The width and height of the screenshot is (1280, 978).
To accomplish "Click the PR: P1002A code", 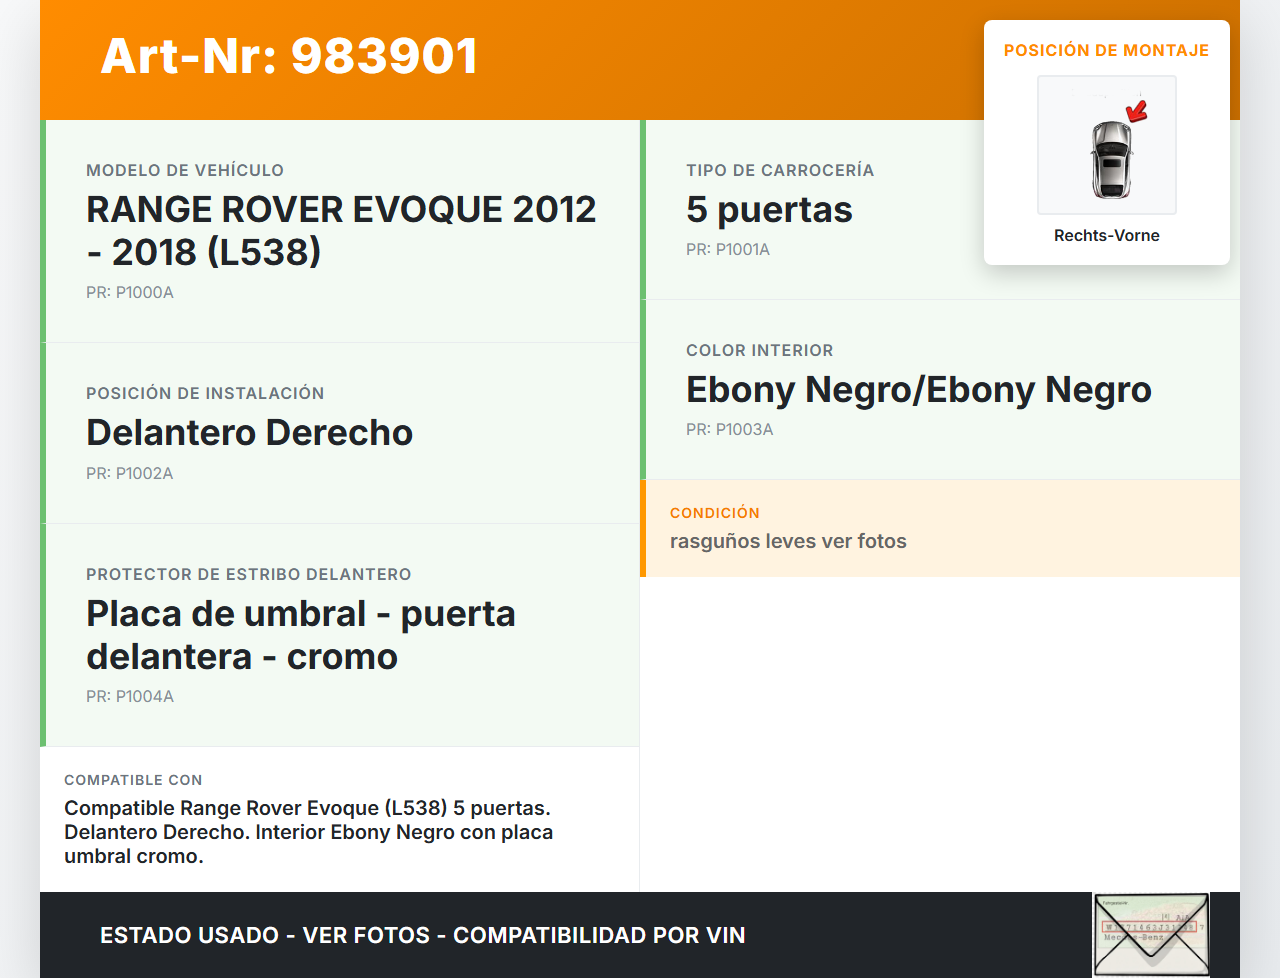I will (x=130, y=474).
